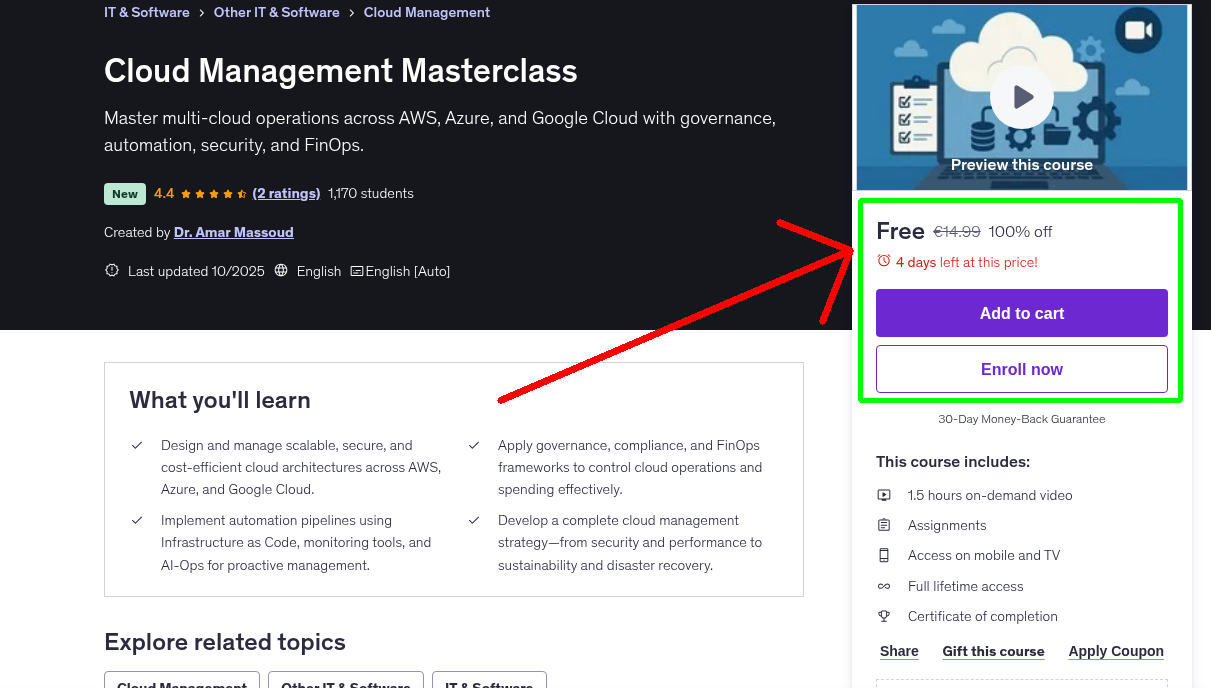Click the alarm clock icon beside the discount

[x=882, y=260]
